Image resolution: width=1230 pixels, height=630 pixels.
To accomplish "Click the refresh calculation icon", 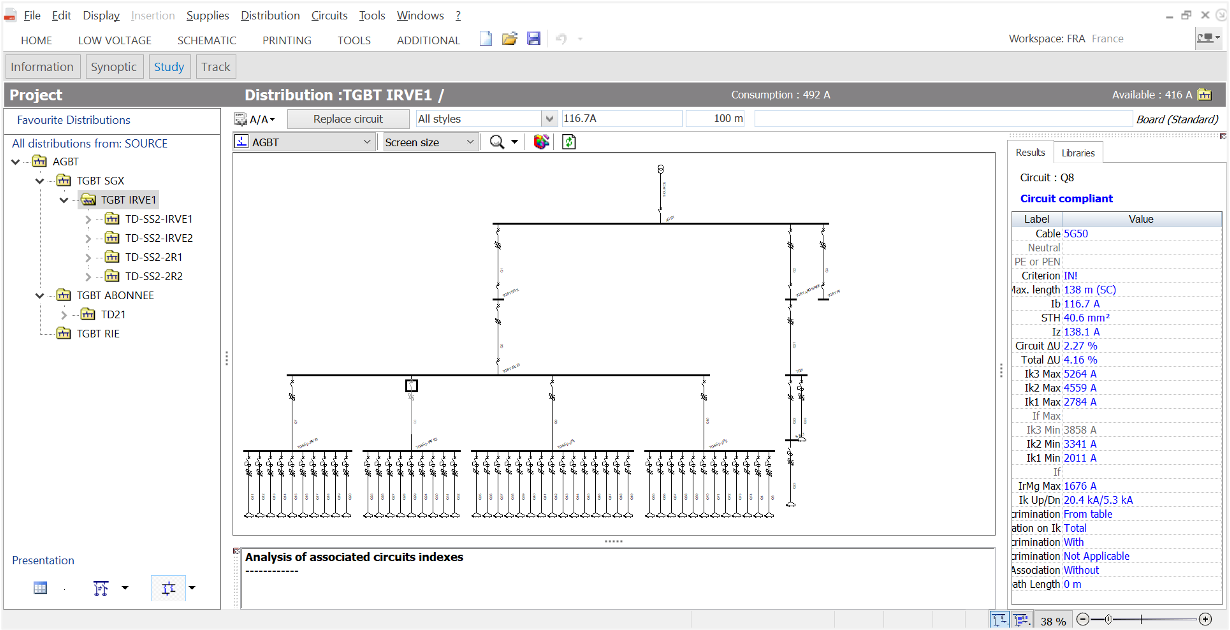I will (569, 141).
